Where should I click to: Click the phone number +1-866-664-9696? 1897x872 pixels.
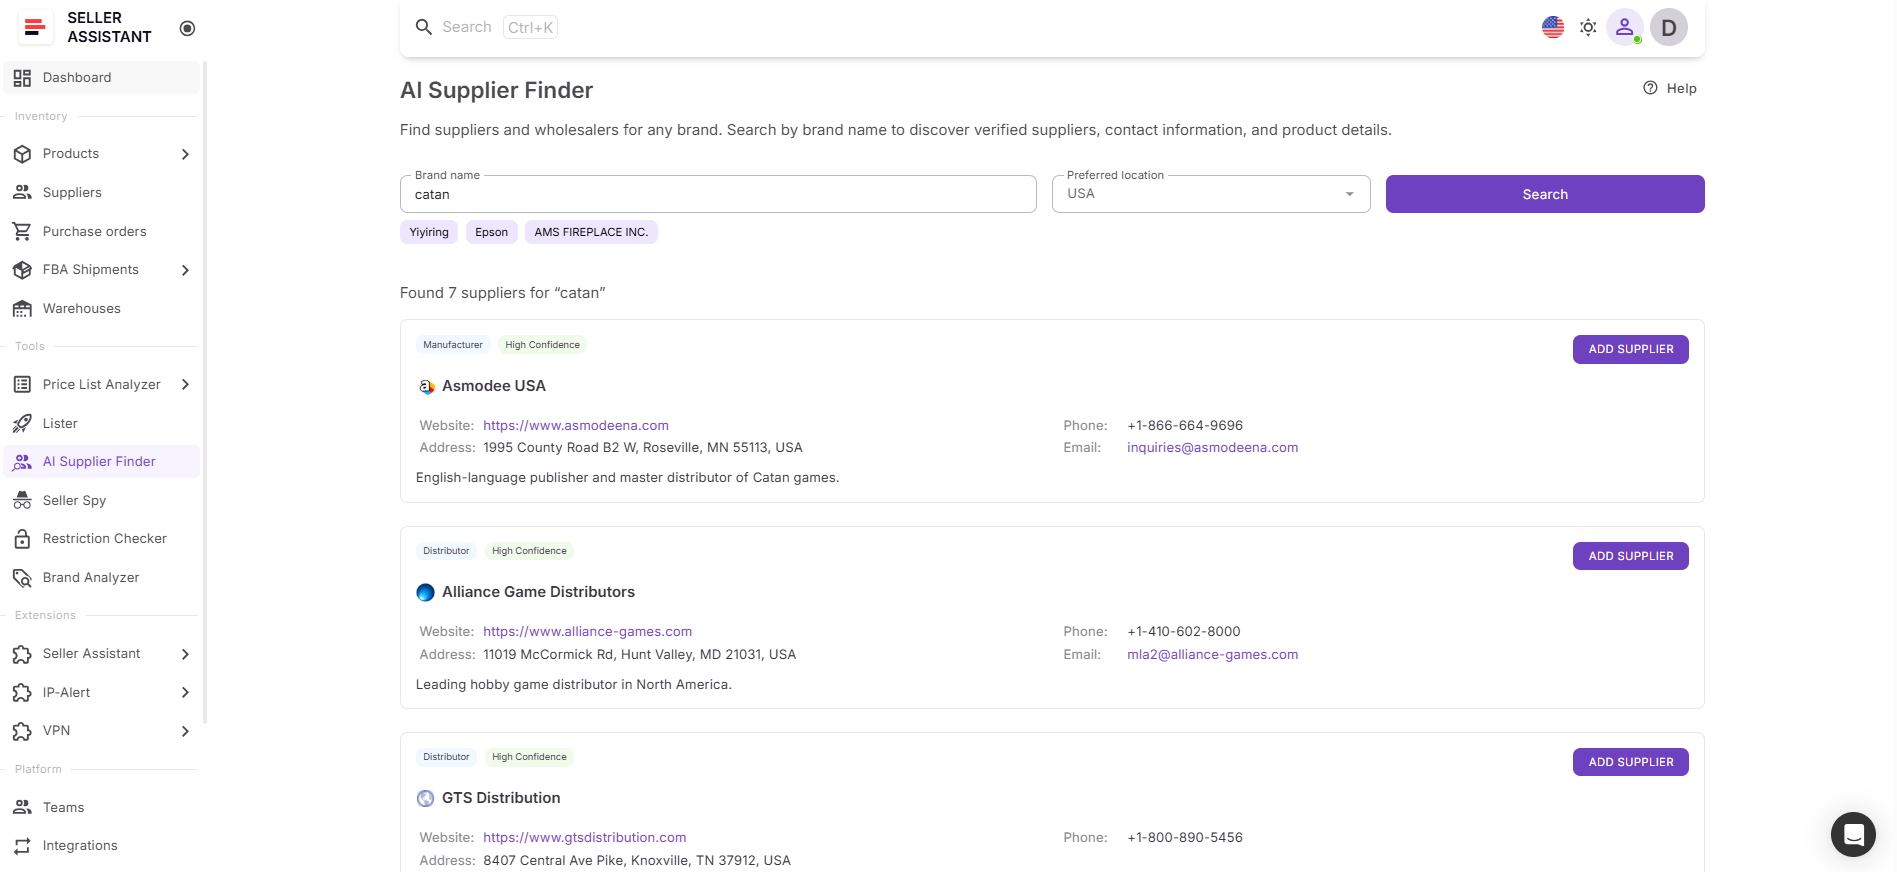coord(1185,425)
